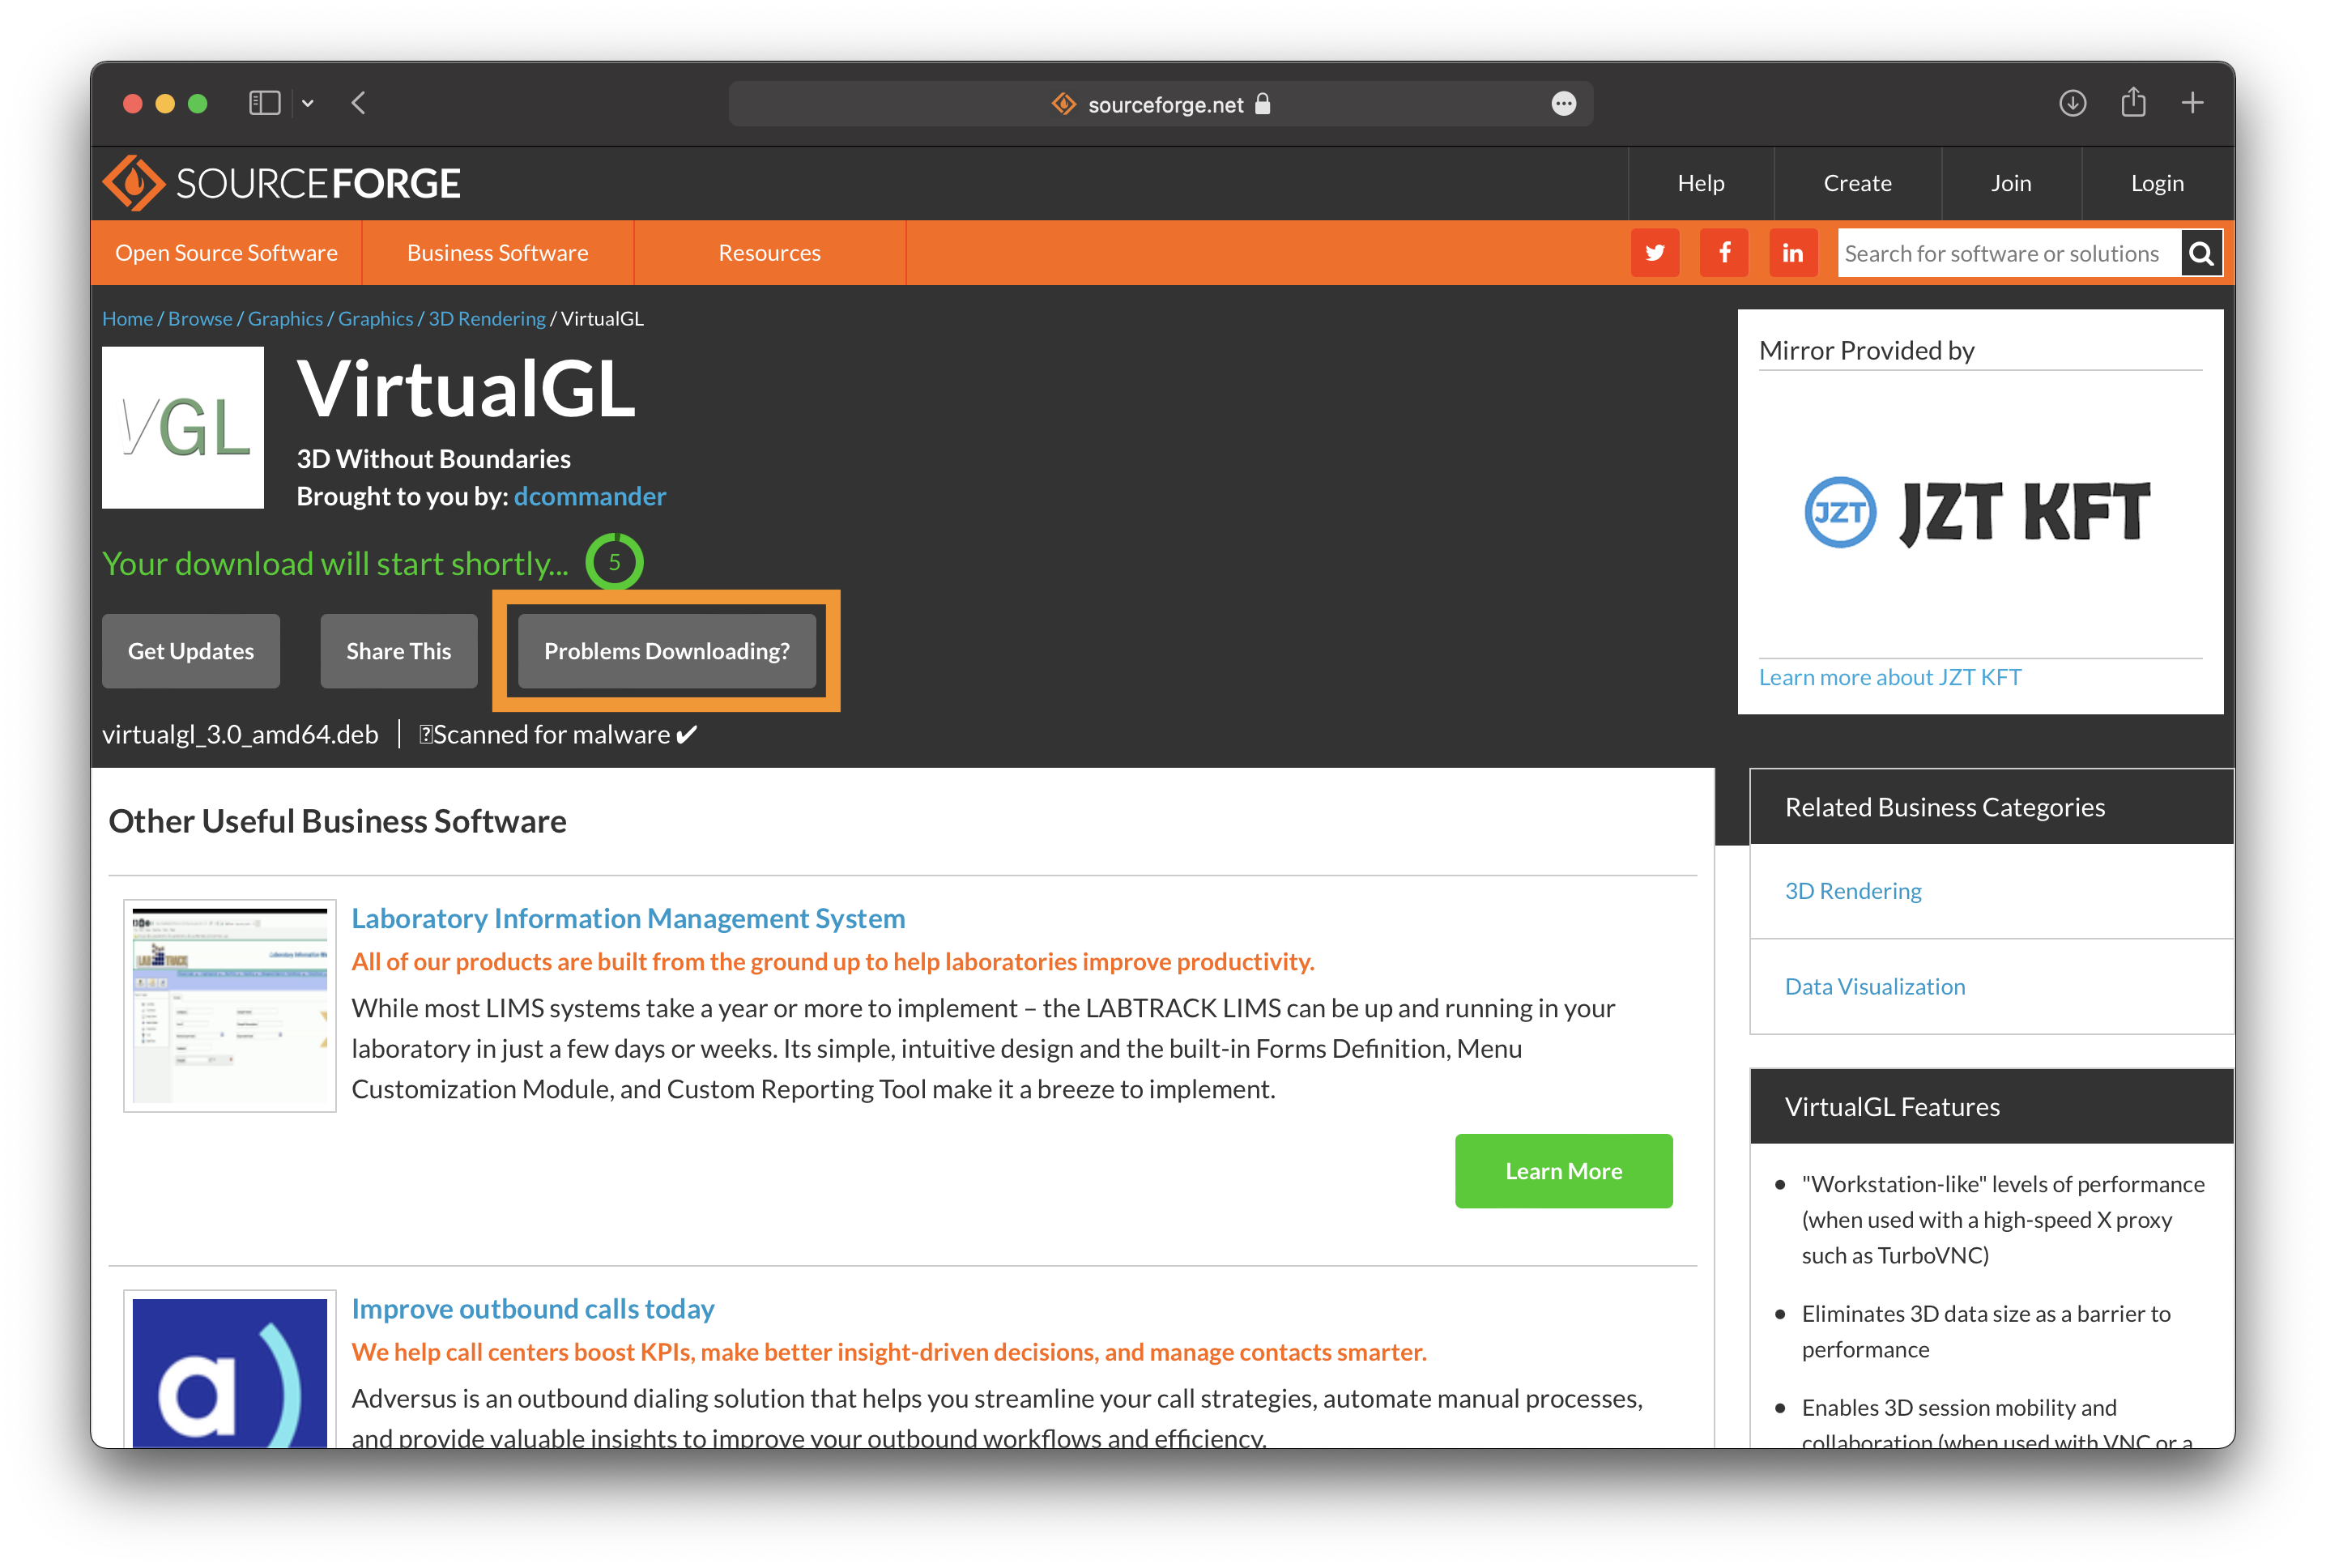Click the Problems Downloading? button

(667, 651)
